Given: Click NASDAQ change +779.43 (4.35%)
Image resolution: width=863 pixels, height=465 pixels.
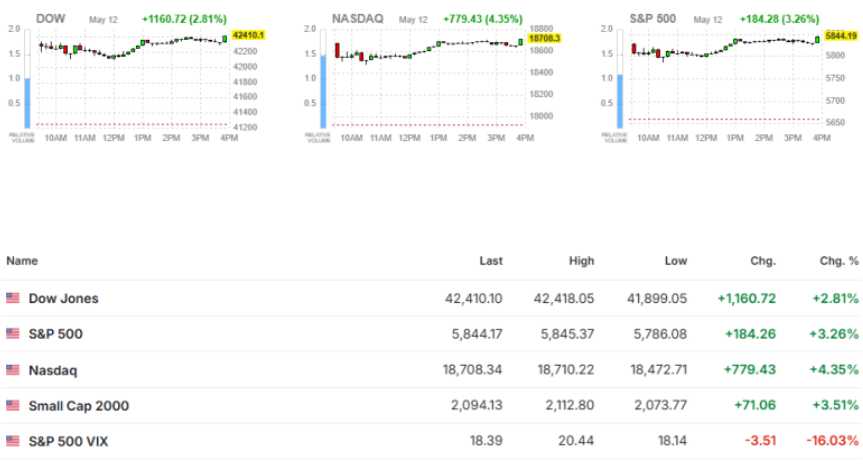Looking at the screenshot, I should point(483,19).
